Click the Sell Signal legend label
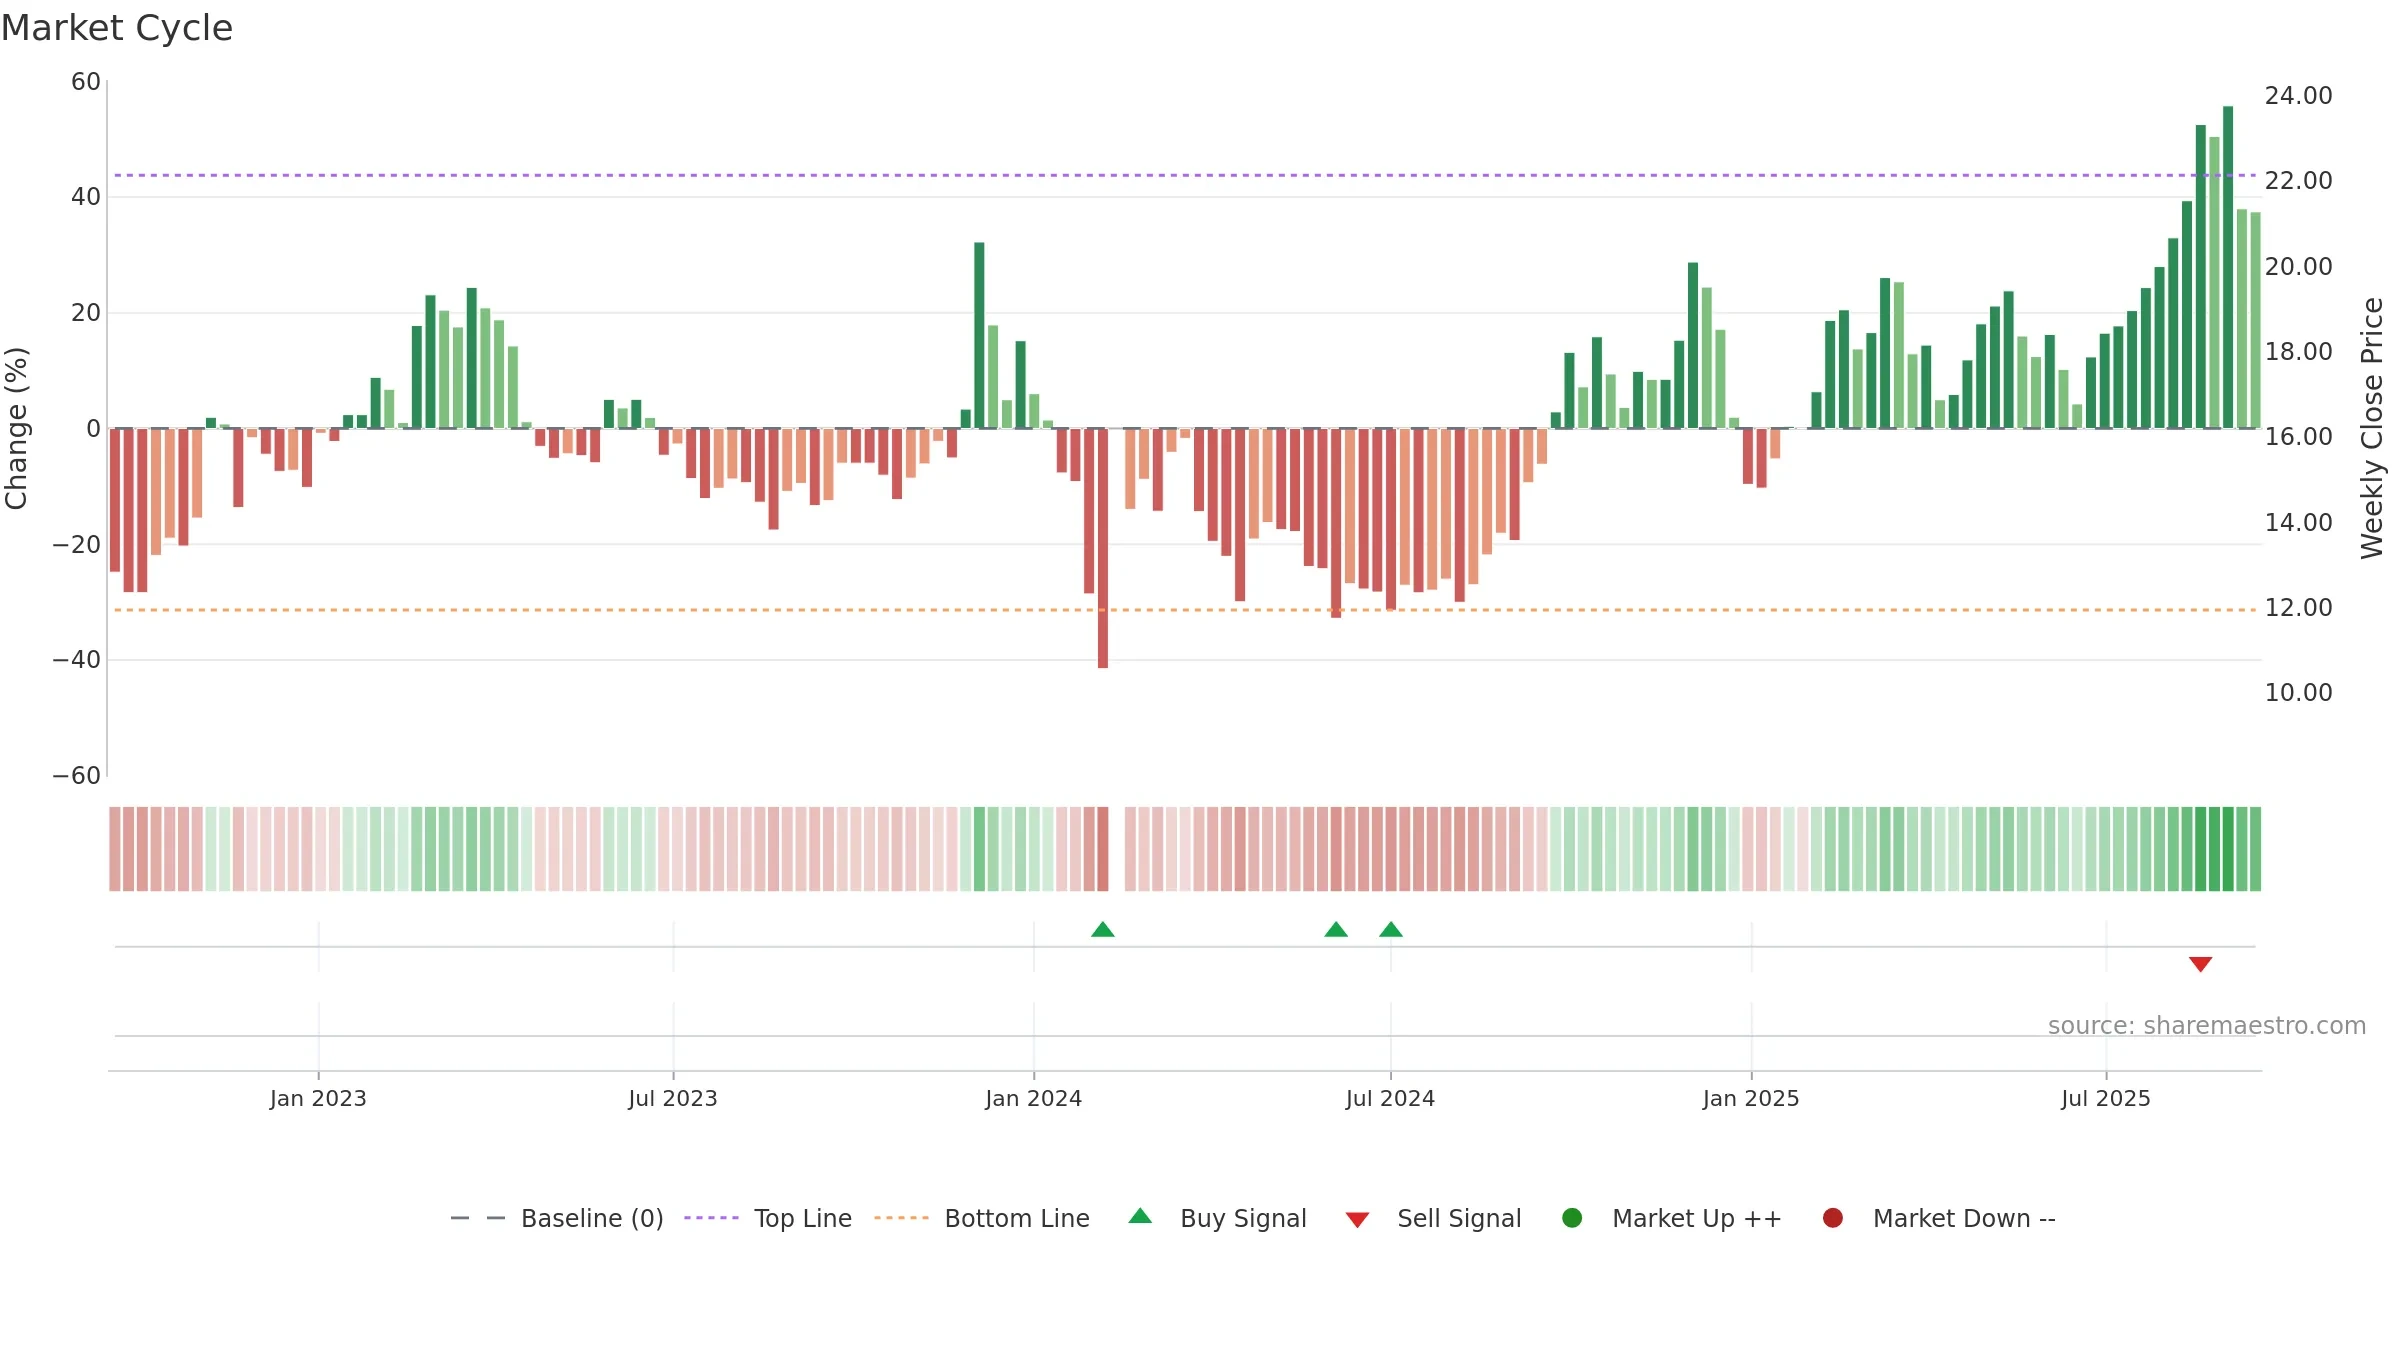2400x1350 pixels. pos(1459,1218)
